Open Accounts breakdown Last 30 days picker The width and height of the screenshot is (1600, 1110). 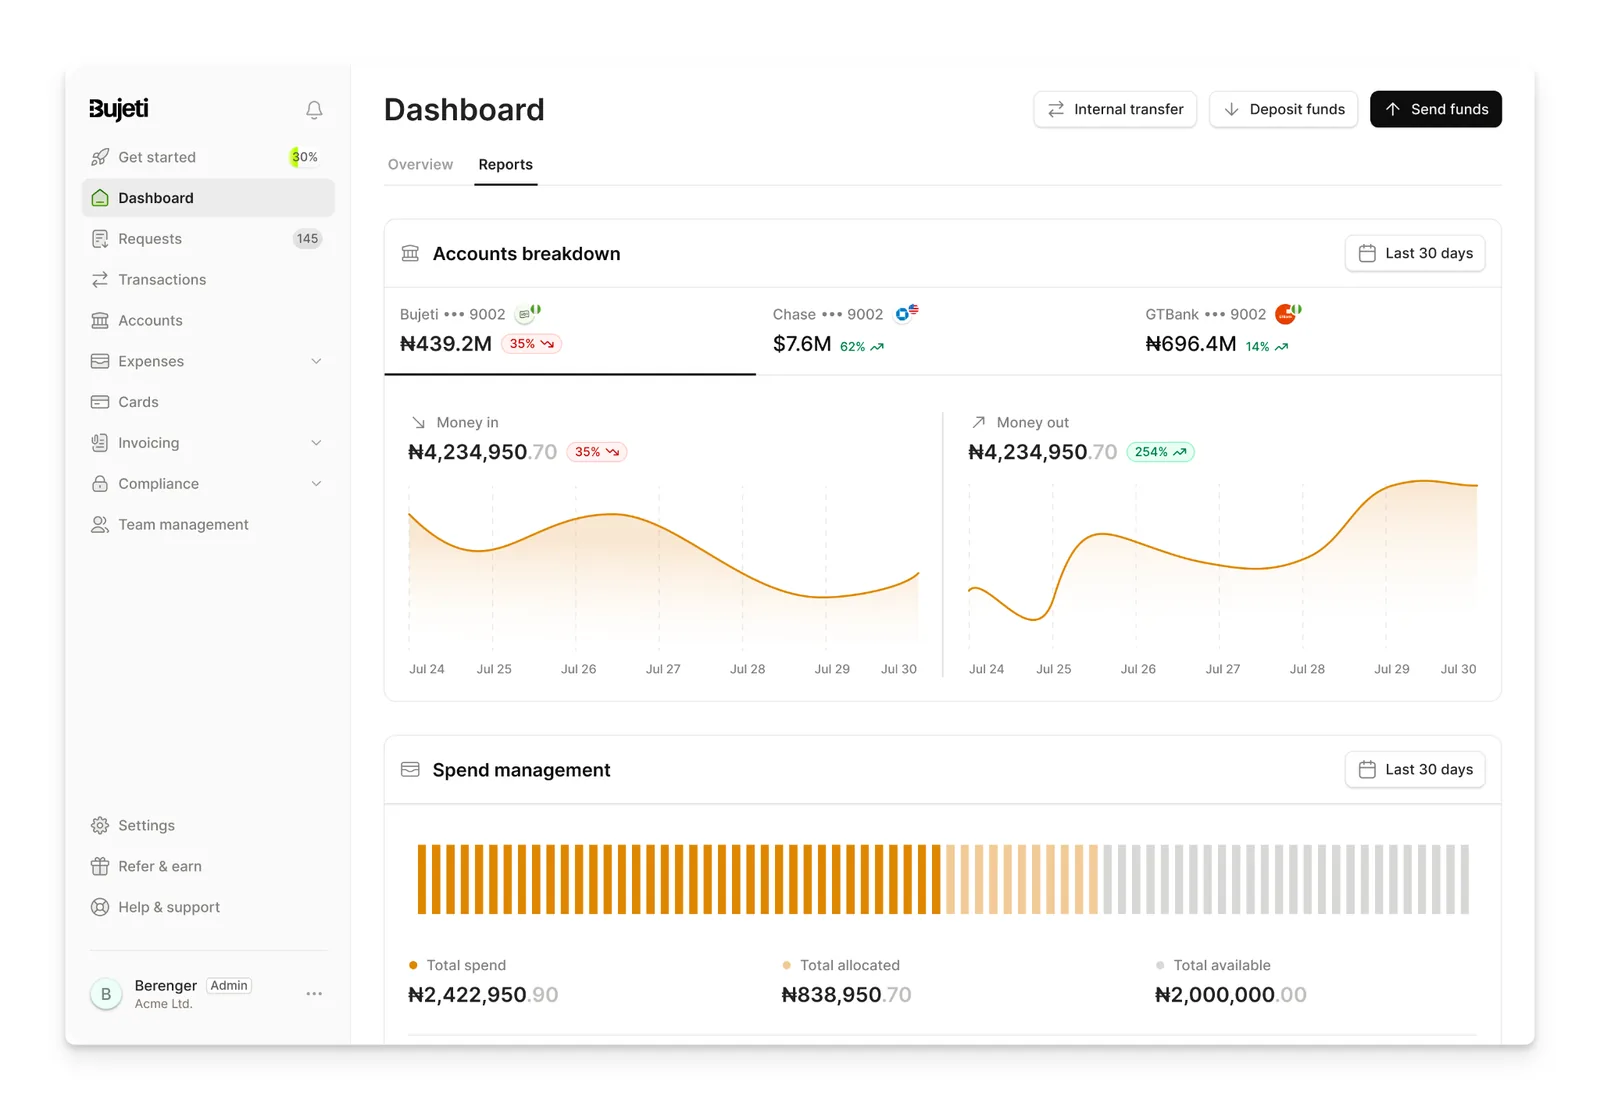pos(1415,254)
